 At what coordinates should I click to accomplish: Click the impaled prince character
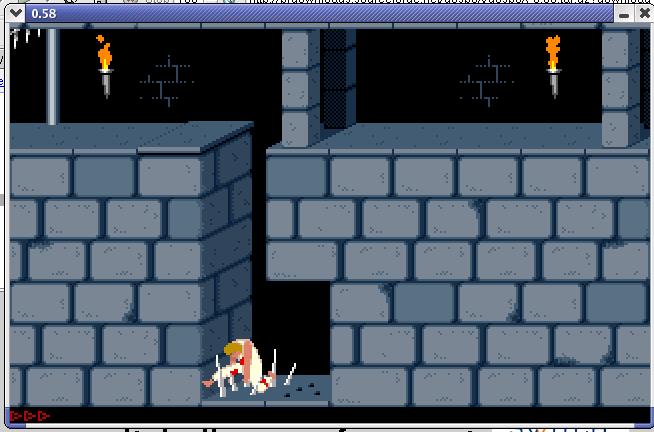point(241,368)
